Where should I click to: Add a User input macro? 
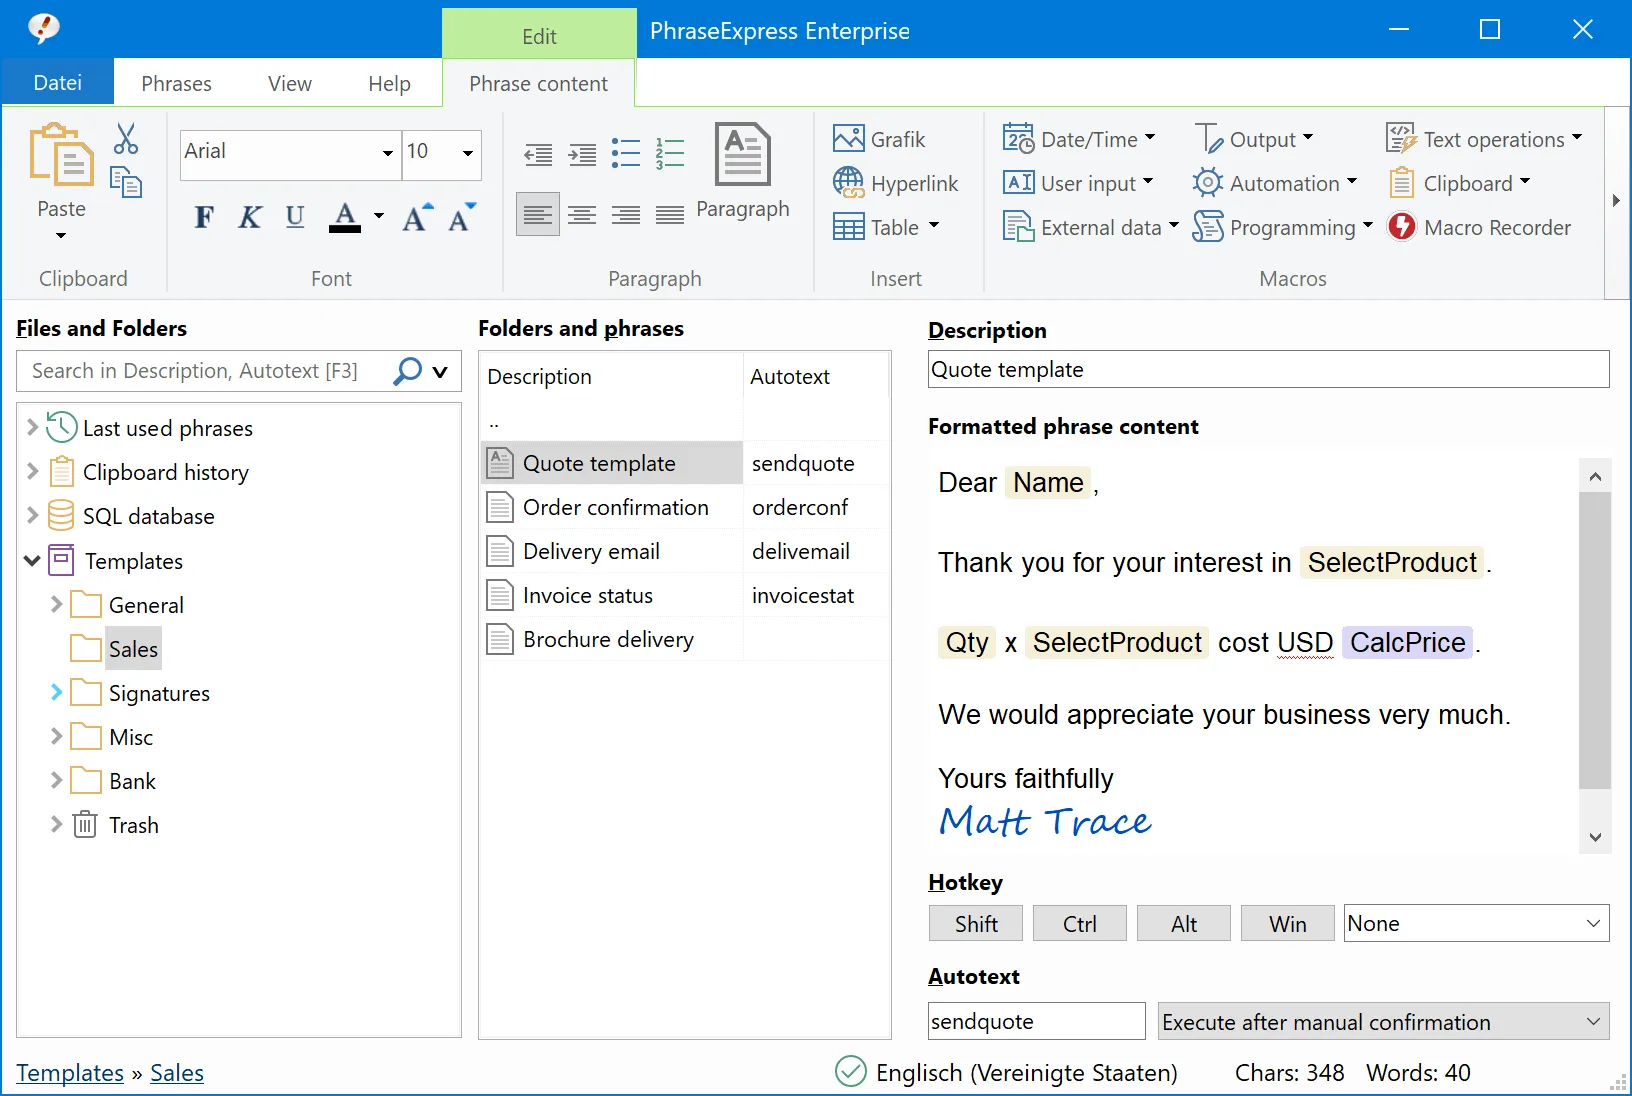[x=1077, y=183]
